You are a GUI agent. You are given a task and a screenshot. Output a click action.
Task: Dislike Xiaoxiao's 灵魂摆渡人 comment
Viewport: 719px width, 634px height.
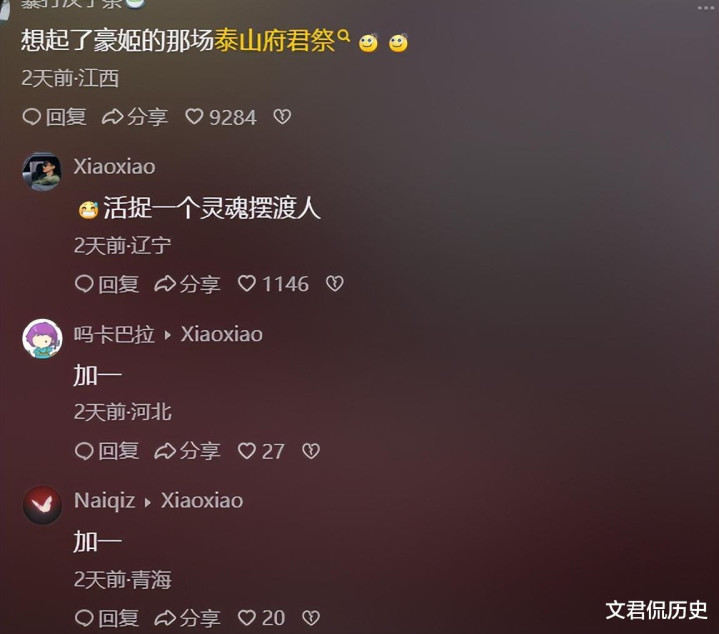pos(335,283)
